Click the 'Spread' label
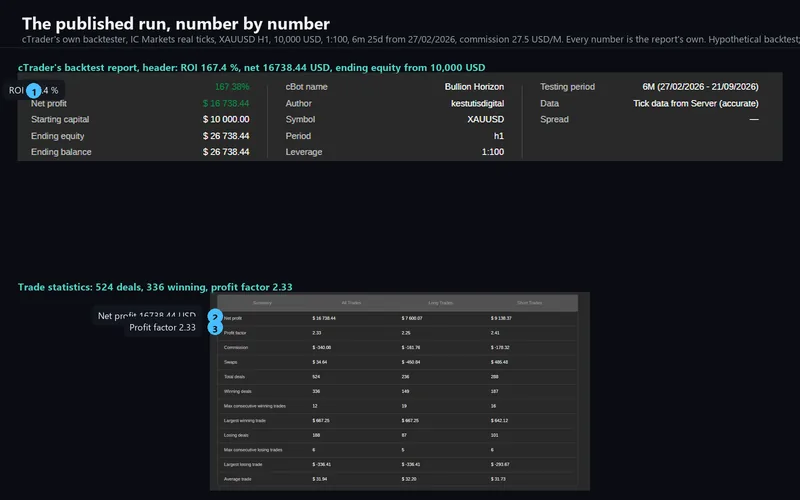 [x=554, y=119]
